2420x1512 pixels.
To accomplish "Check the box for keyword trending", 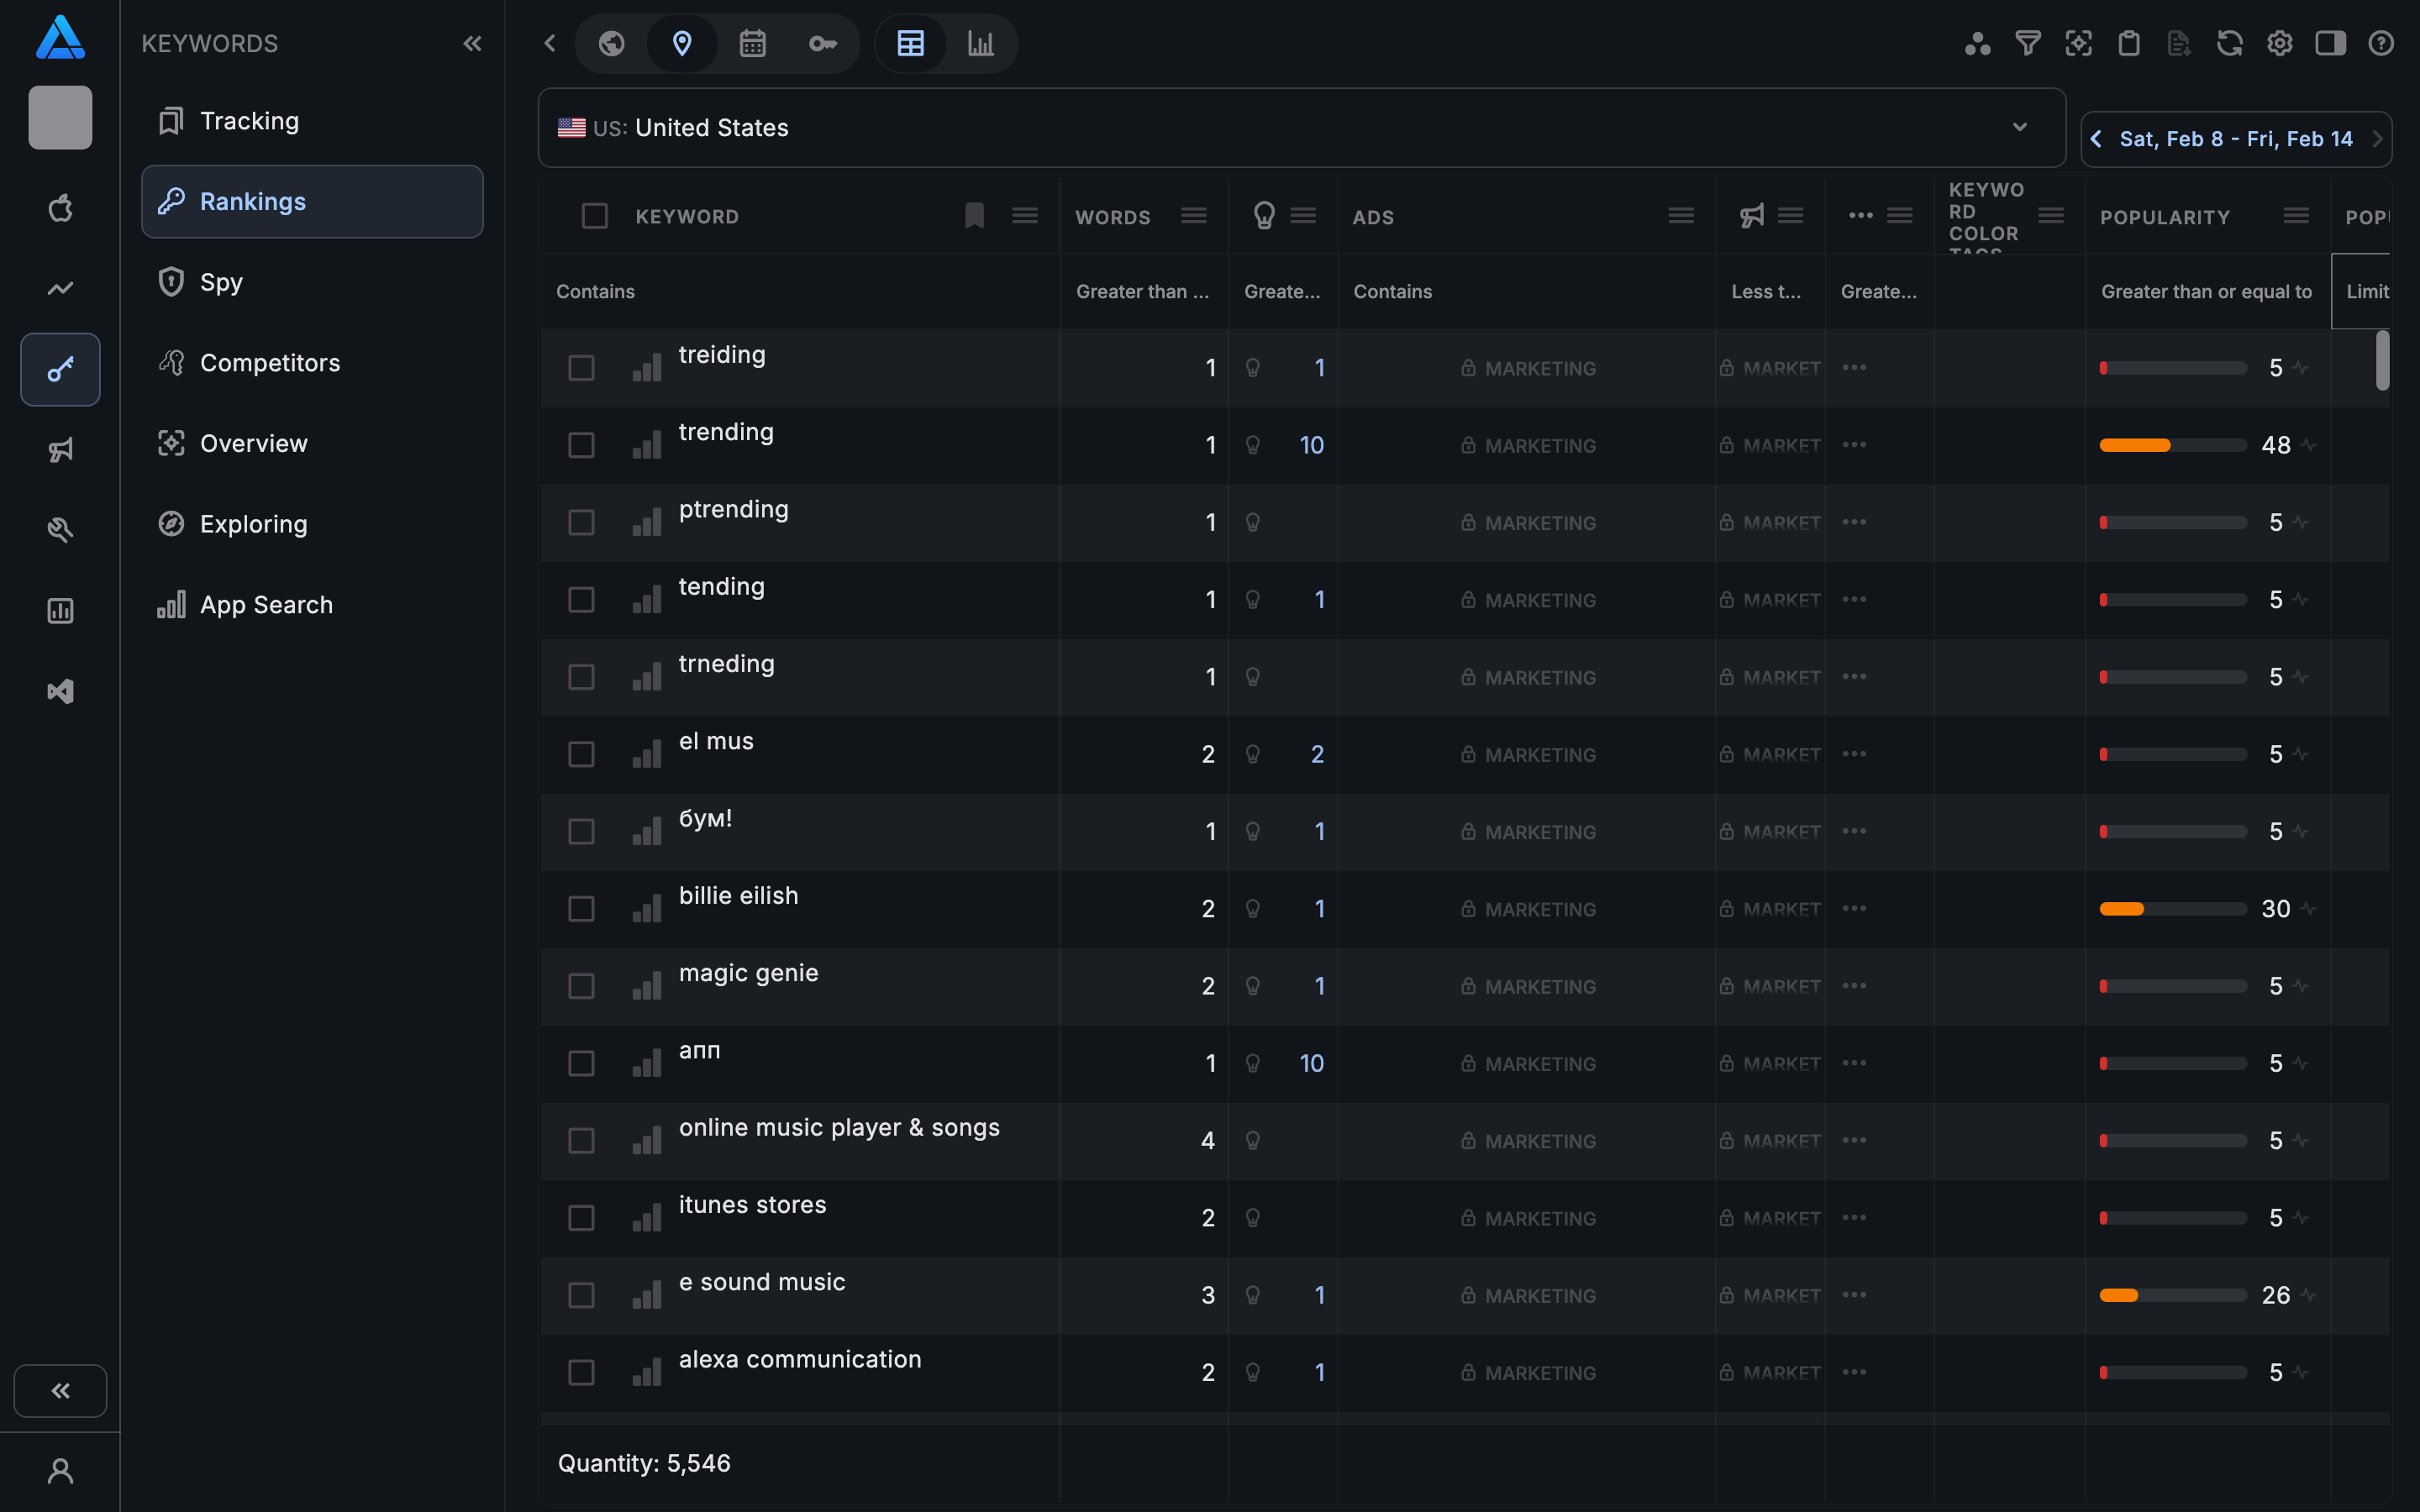I will (x=581, y=445).
